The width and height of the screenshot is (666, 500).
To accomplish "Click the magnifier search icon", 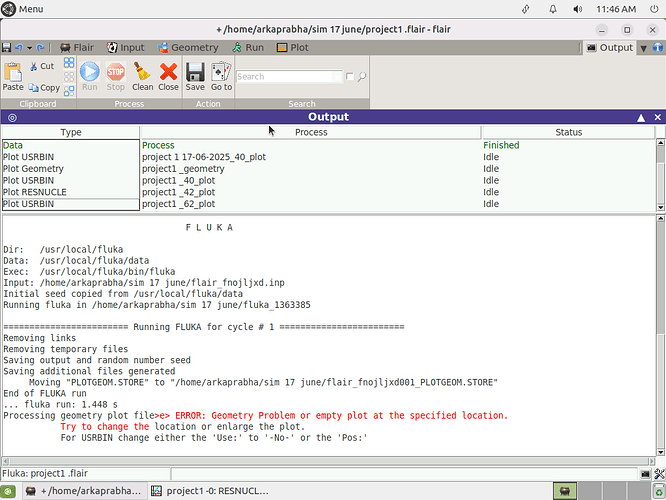I will [362, 77].
